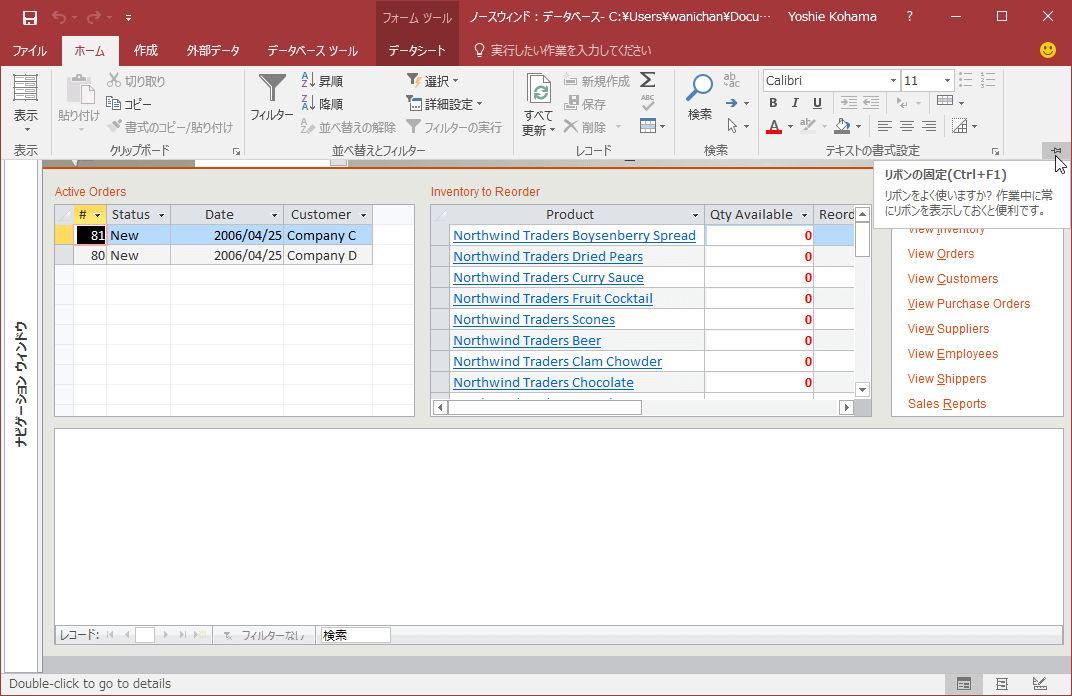Click the View Suppliers link
The width and height of the screenshot is (1072, 696).
click(x=948, y=329)
